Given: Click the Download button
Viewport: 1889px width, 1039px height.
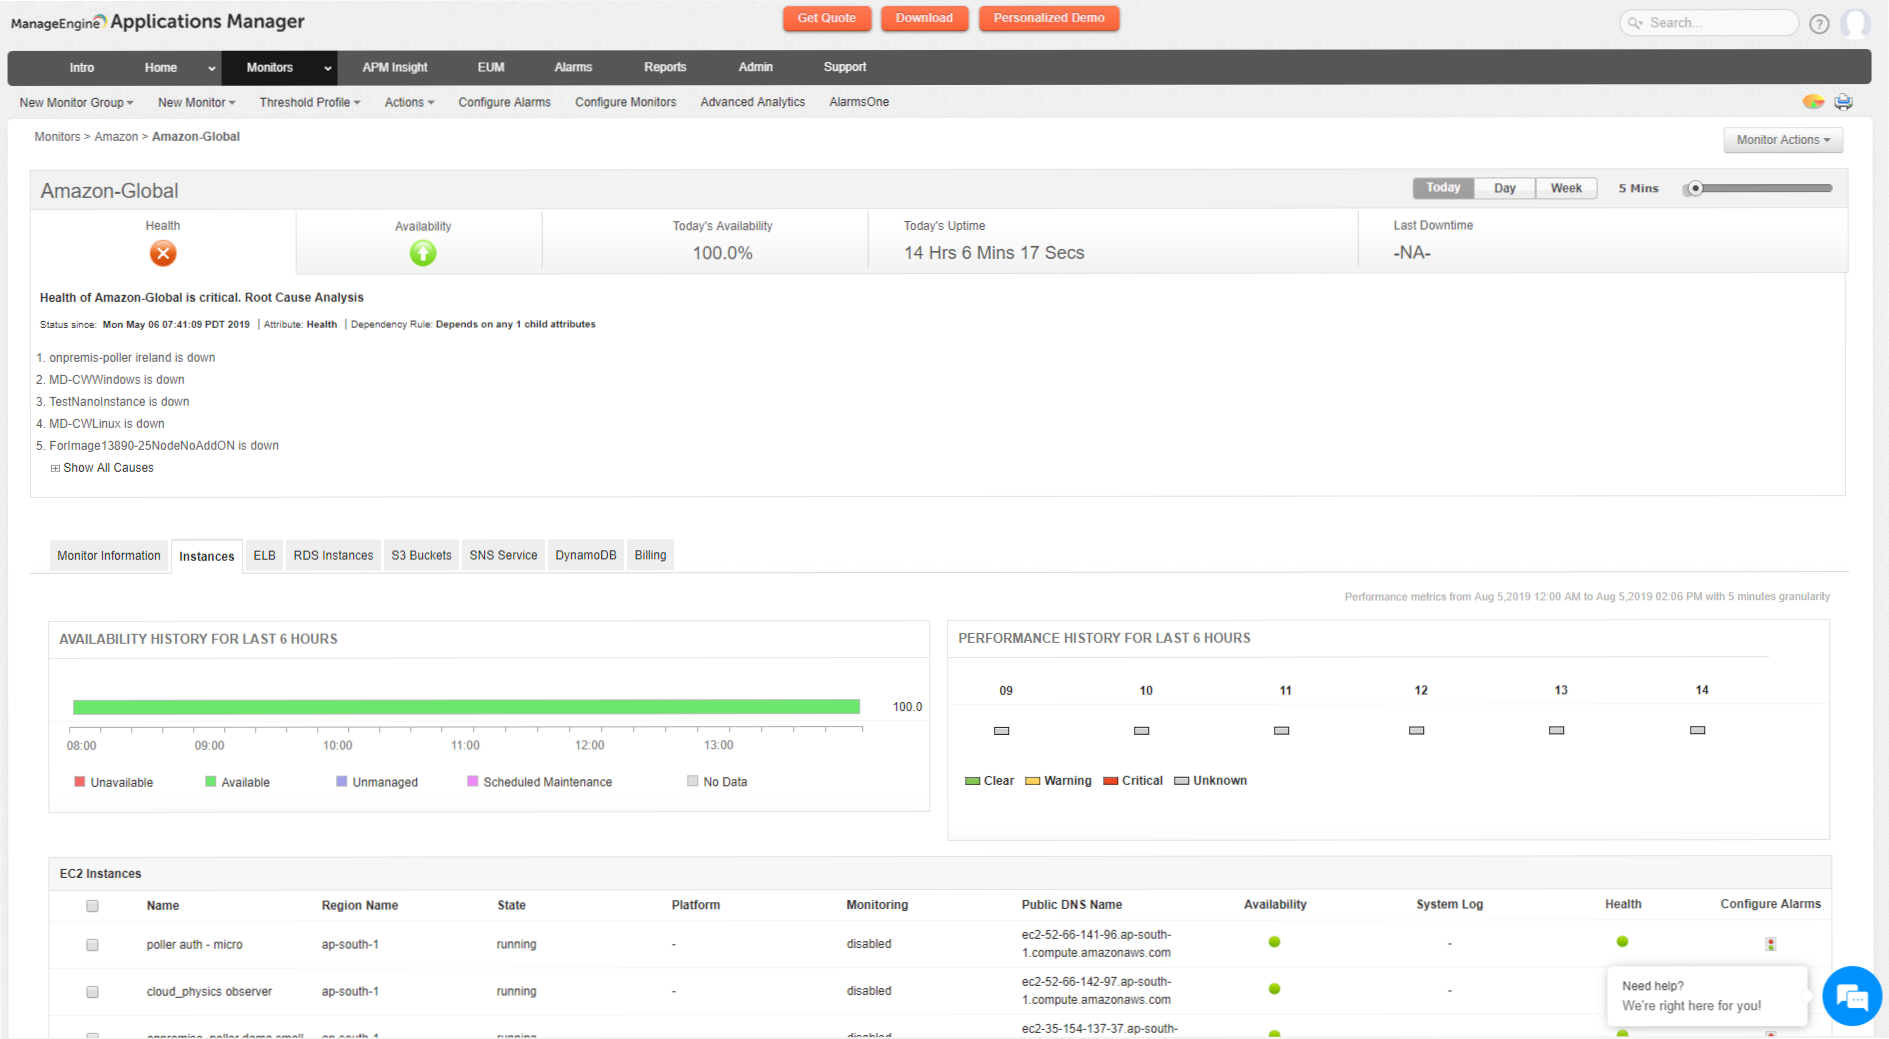Looking at the screenshot, I should (x=924, y=18).
